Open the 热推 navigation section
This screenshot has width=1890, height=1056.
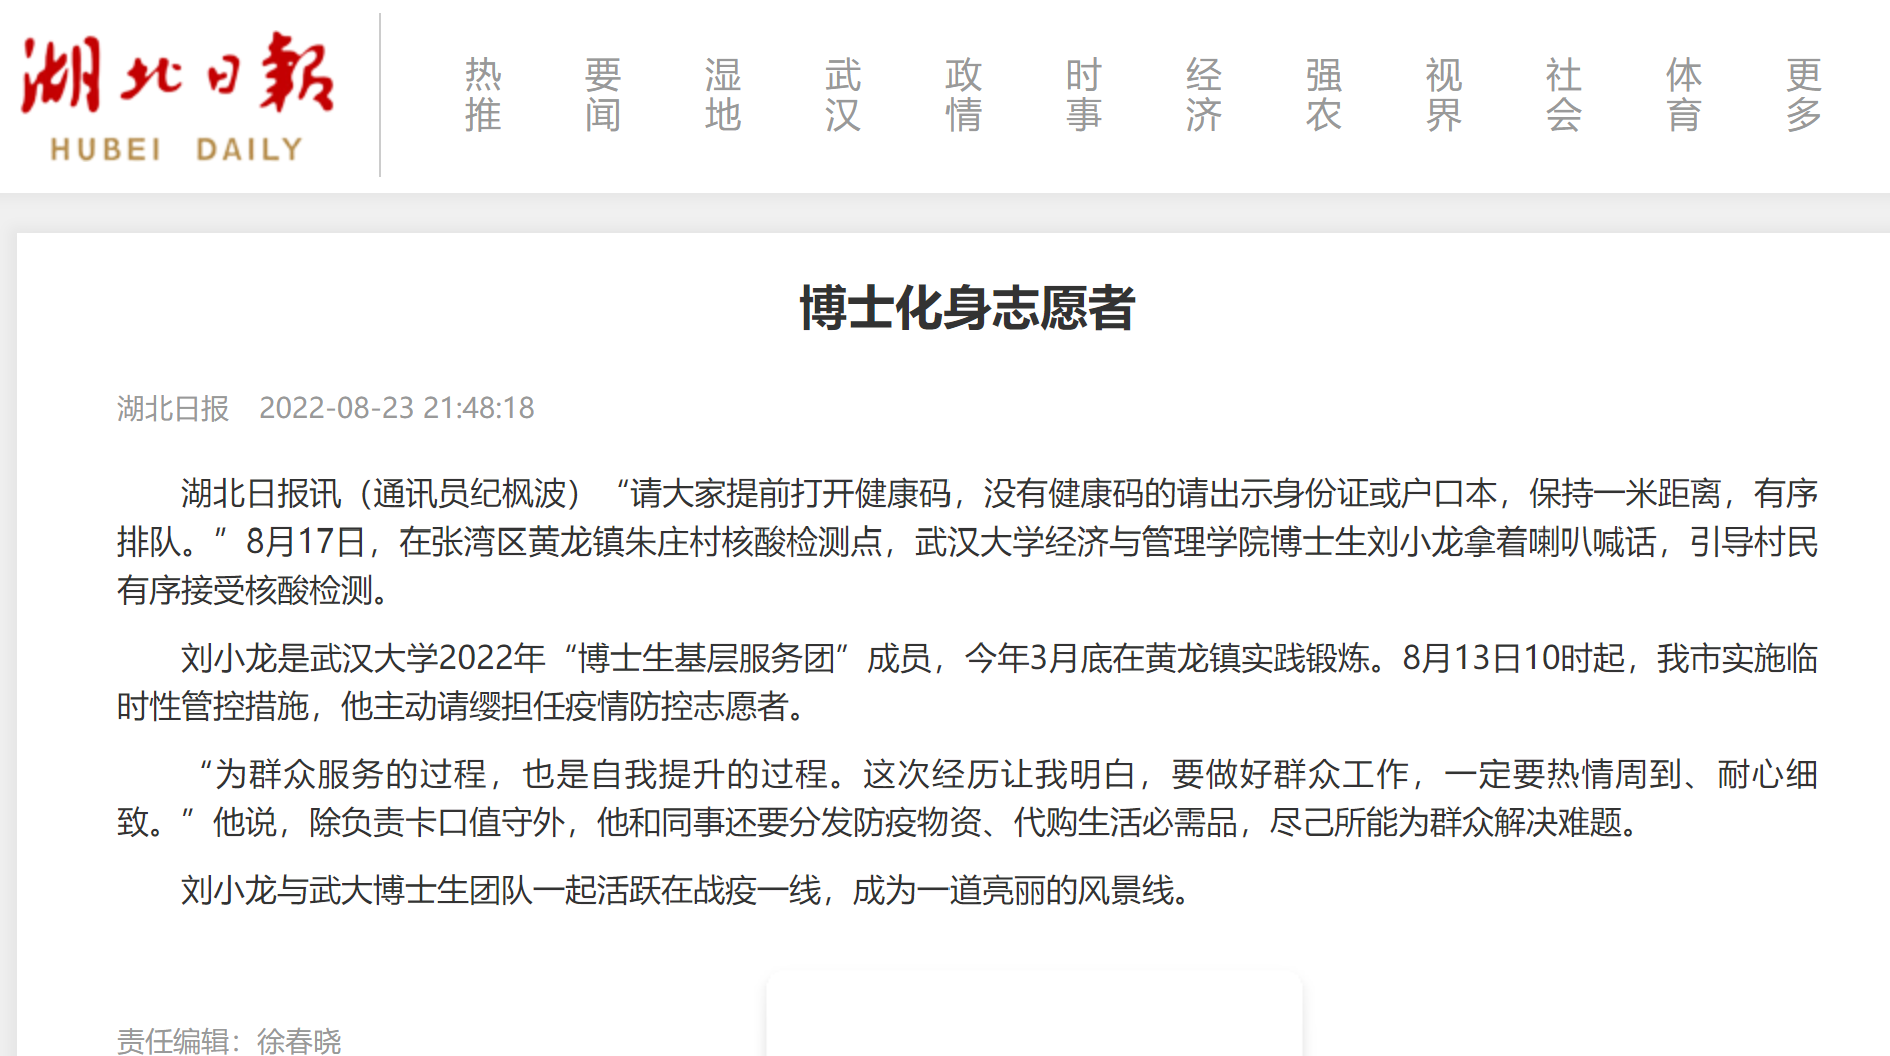point(483,95)
